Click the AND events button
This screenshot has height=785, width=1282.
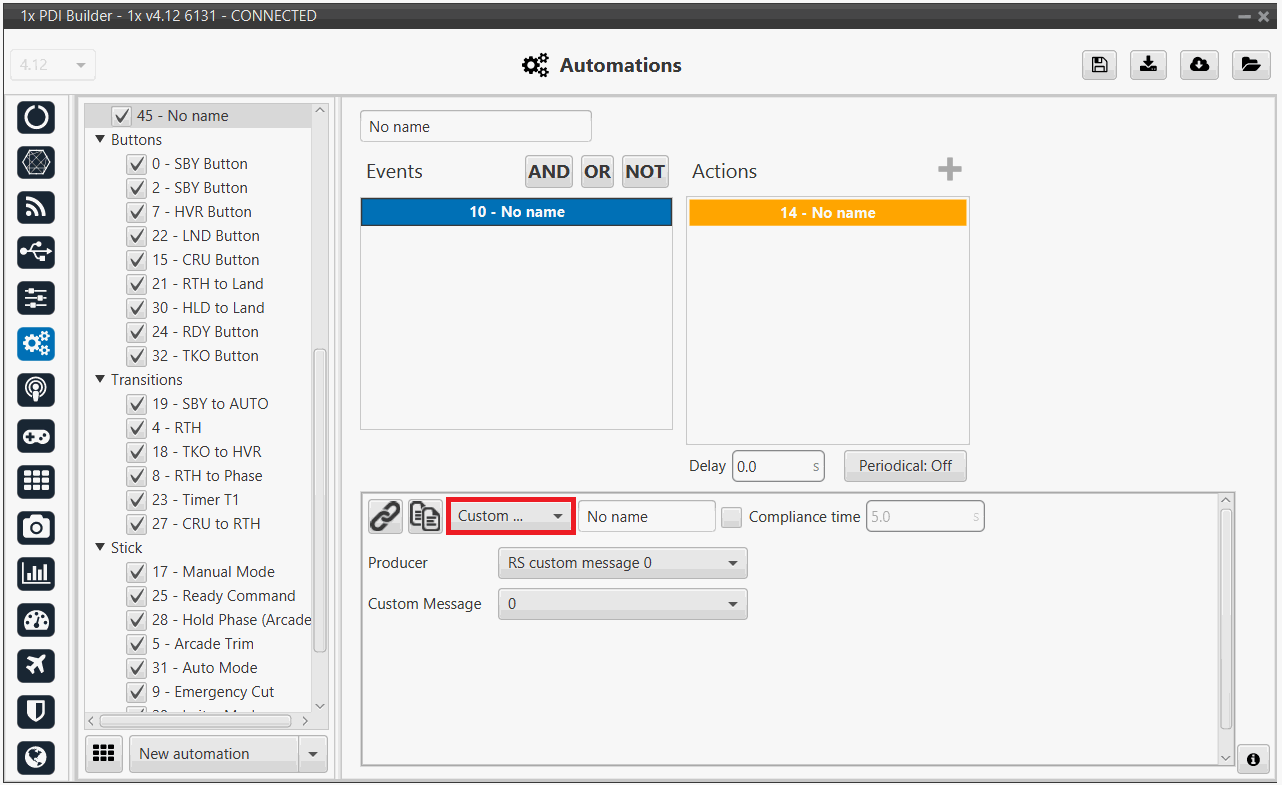[x=549, y=172]
